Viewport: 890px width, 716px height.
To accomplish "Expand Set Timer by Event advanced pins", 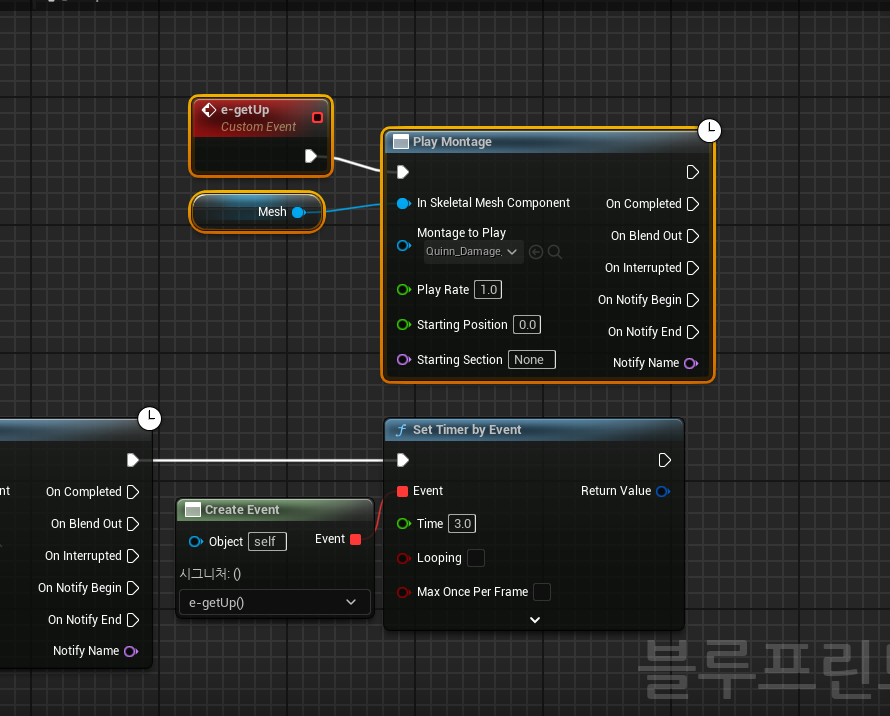I will pyautogui.click(x=535, y=620).
